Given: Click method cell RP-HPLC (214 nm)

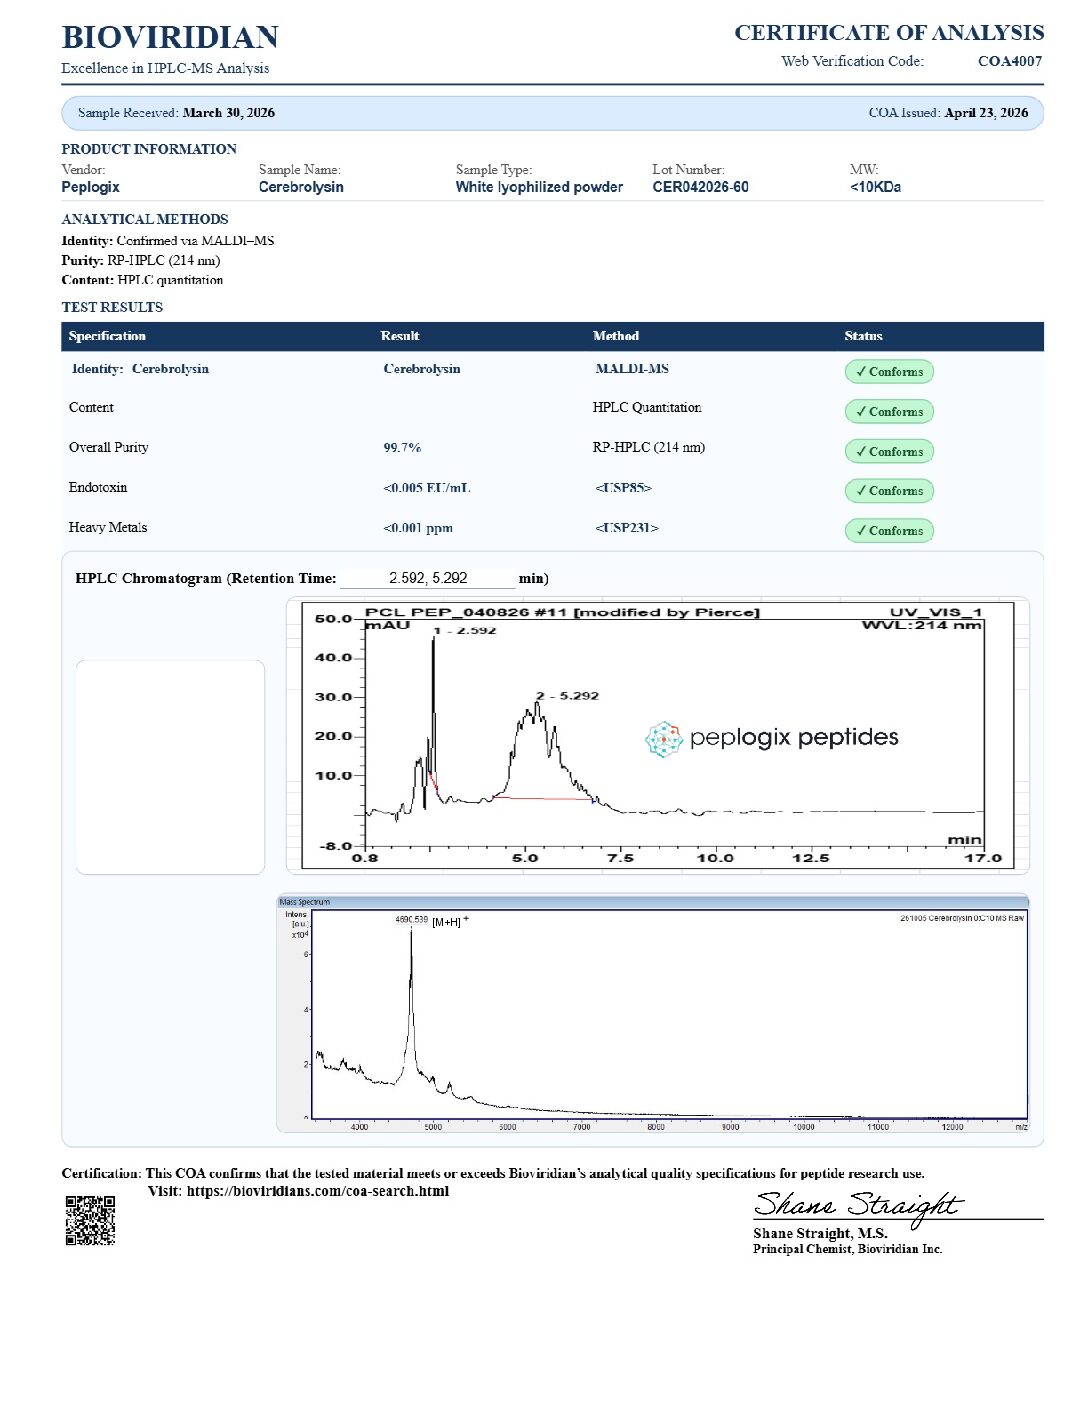Looking at the screenshot, I should tap(649, 448).
